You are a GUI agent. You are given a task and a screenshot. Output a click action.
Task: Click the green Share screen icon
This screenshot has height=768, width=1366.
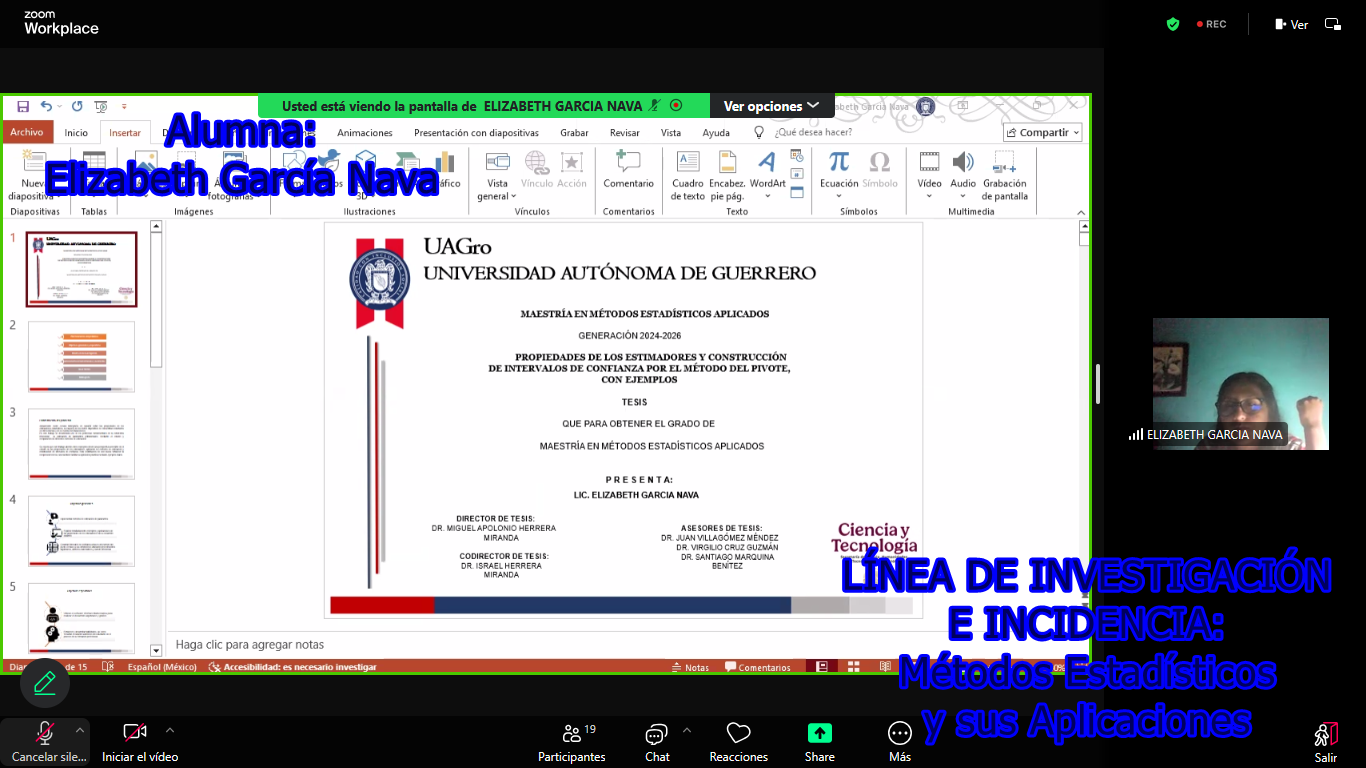click(x=819, y=733)
